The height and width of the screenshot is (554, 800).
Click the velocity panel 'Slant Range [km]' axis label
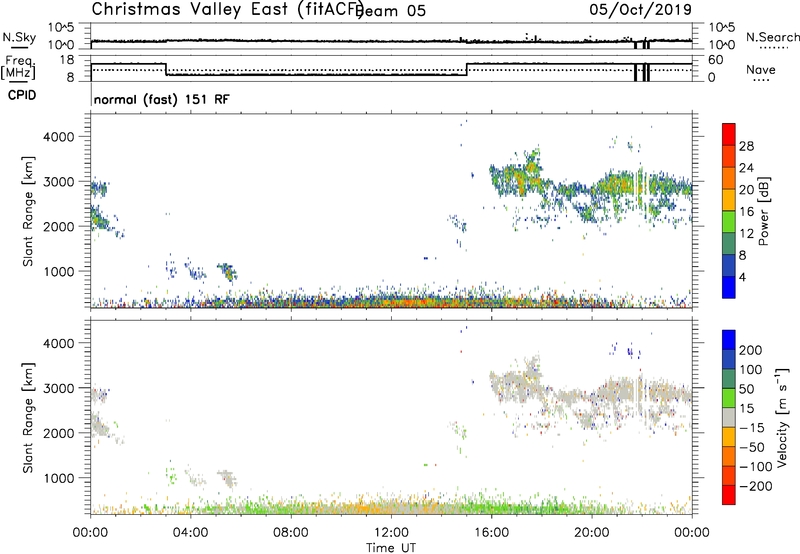28,417
